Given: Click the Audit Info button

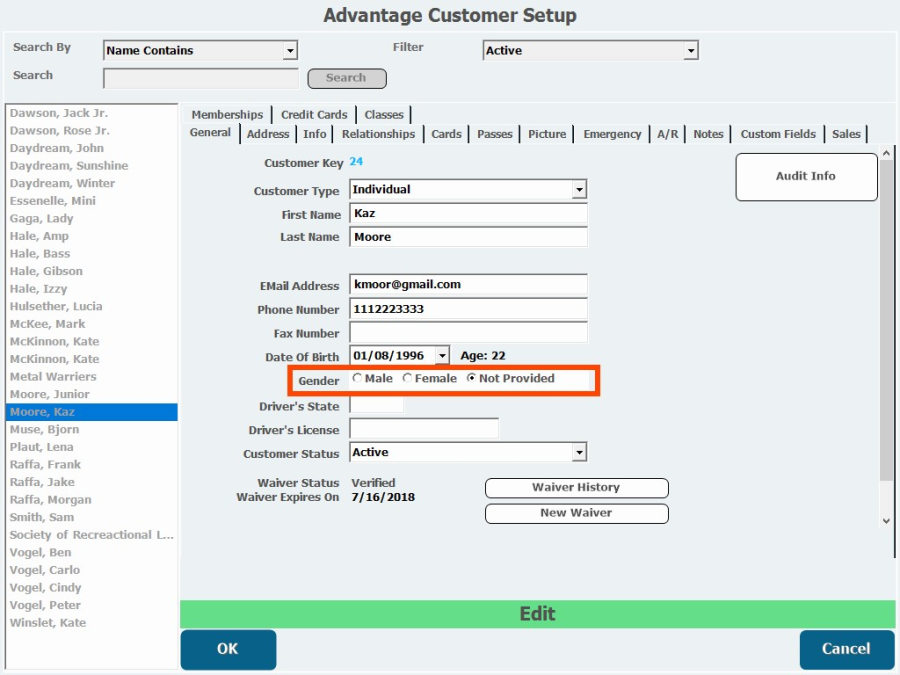Looking at the screenshot, I should (x=806, y=176).
